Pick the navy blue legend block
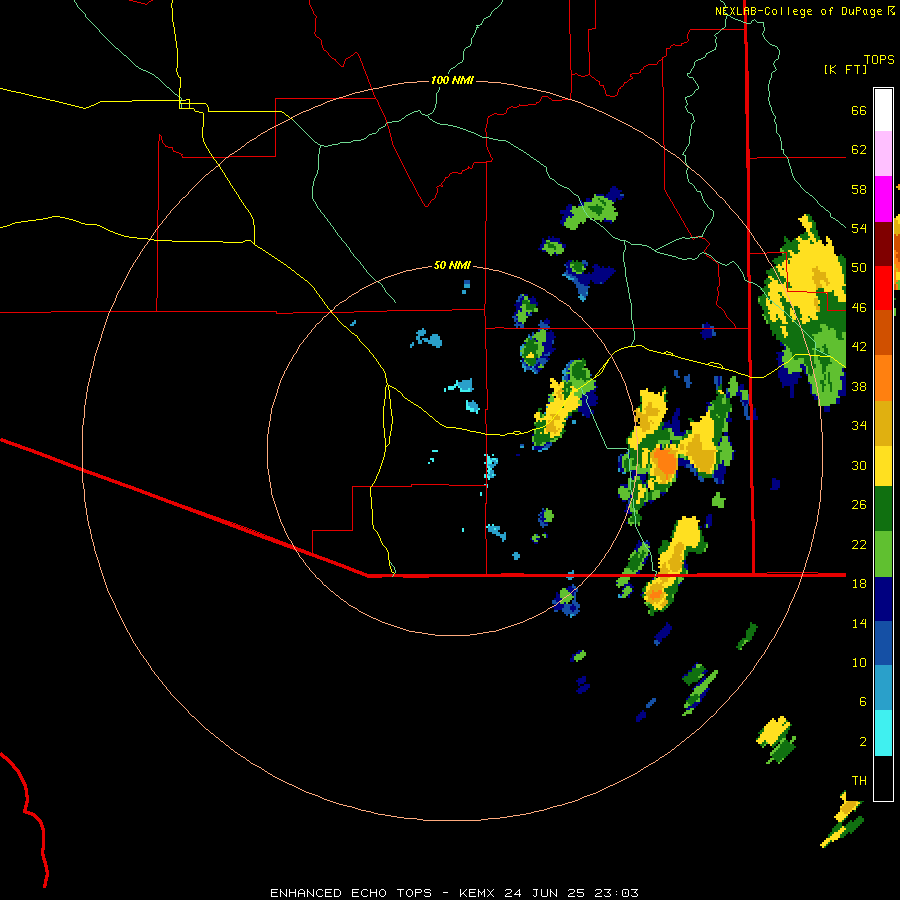This screenshot has width=900, height=900. pyautogui.click(x=883, y=599)
